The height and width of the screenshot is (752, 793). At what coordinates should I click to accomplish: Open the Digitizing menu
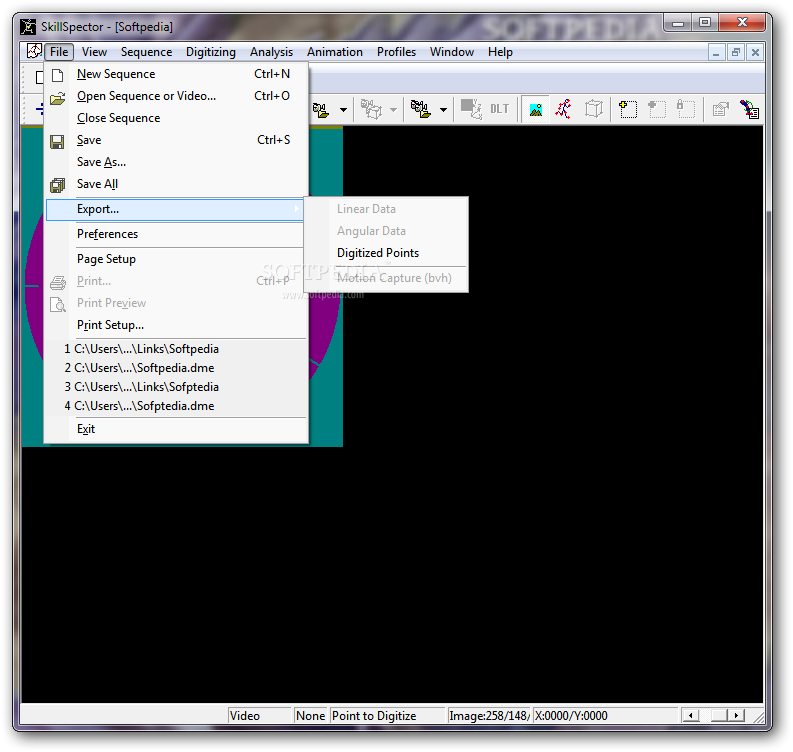pos(211,52)
